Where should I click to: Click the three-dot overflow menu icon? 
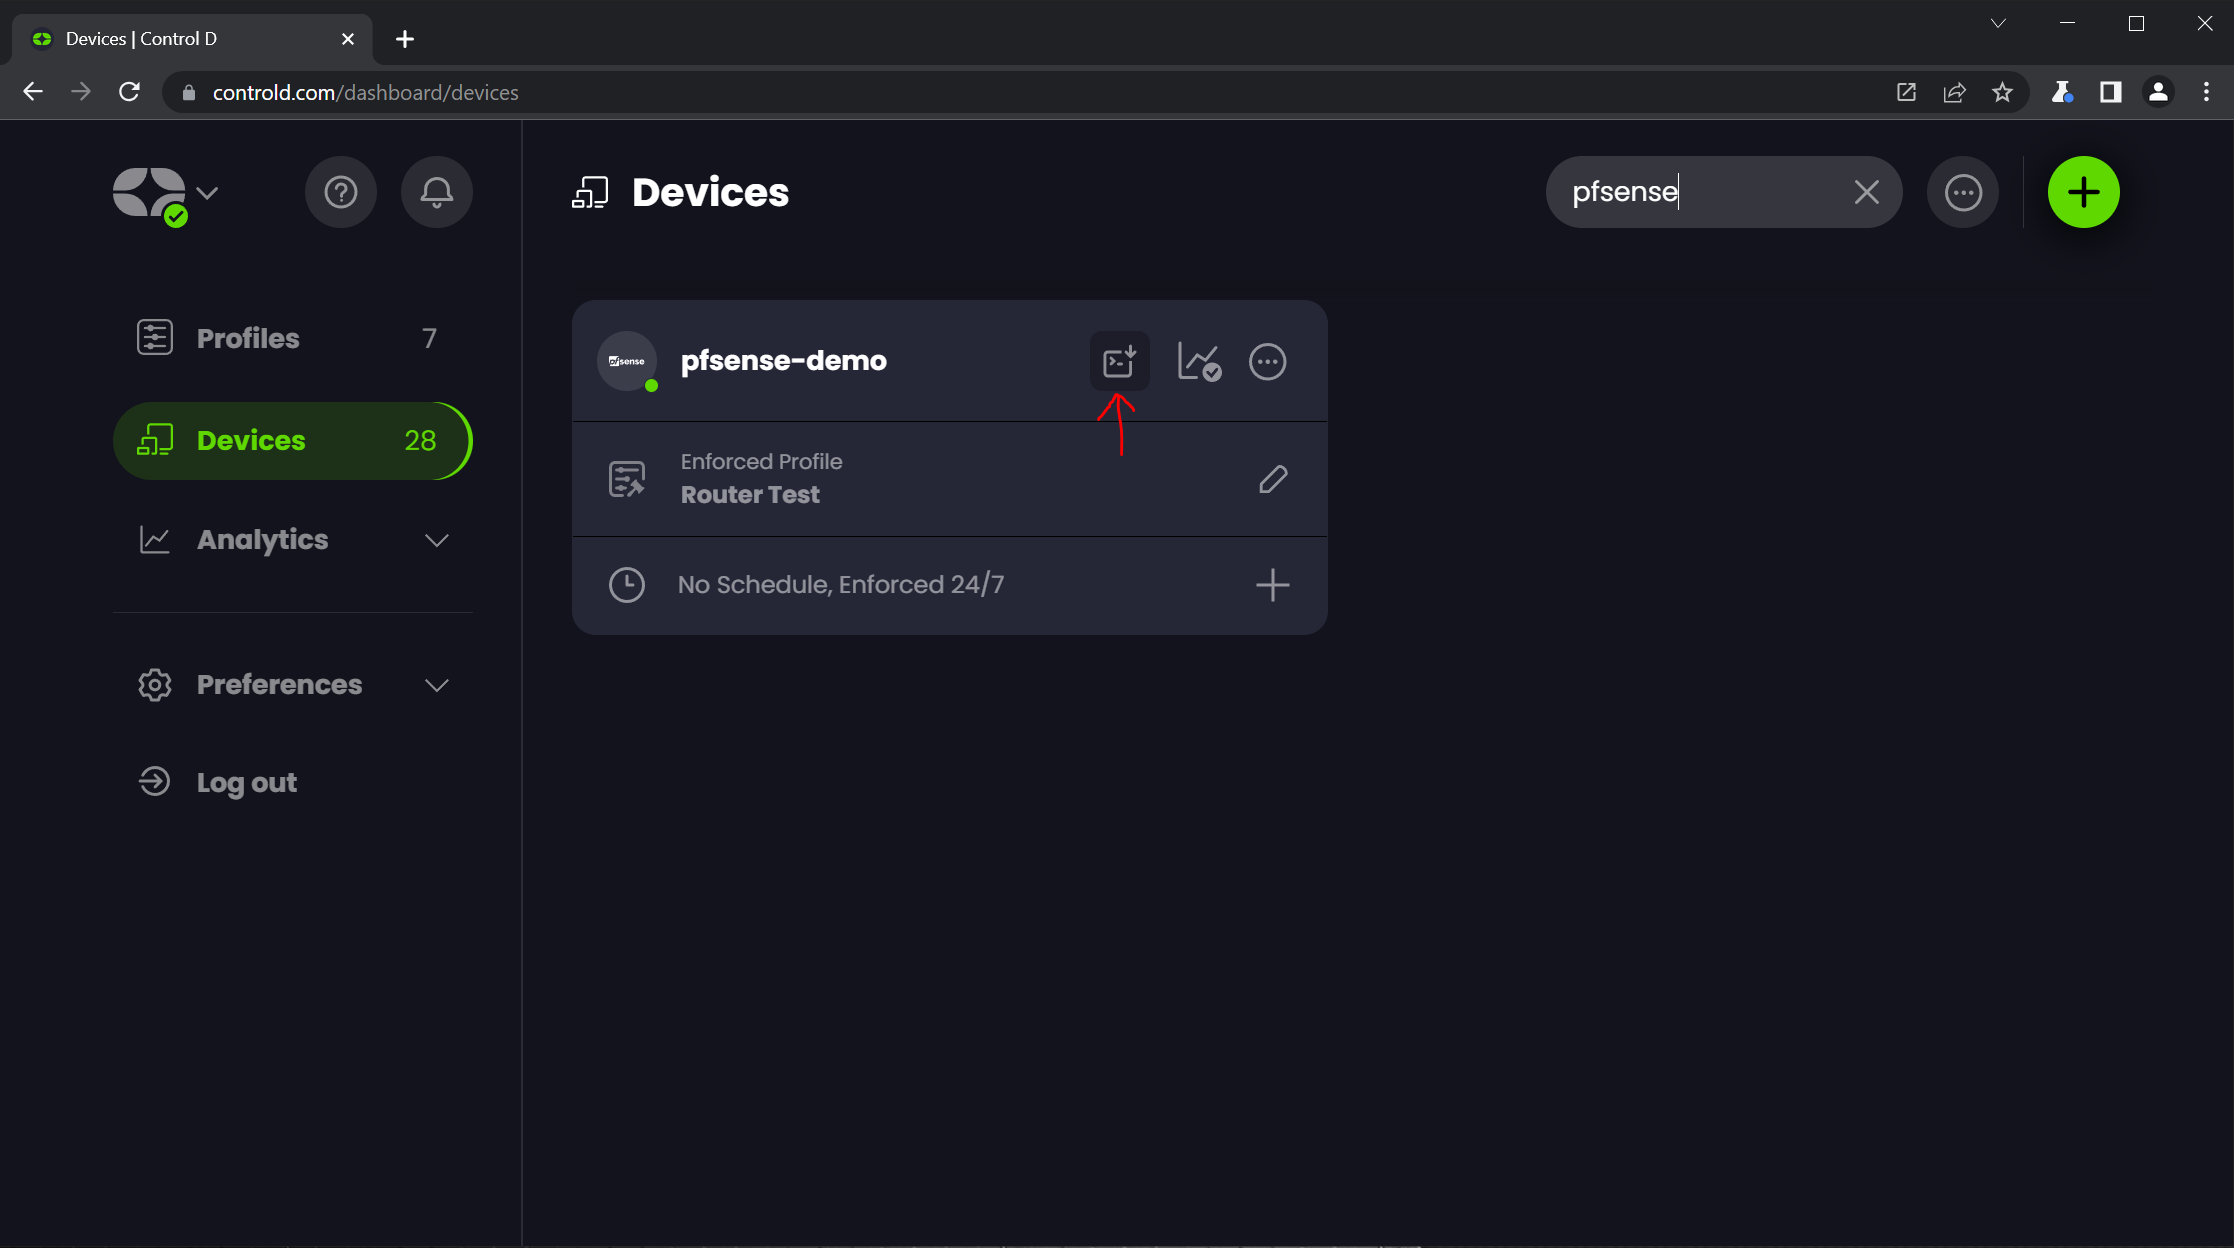(1267, 361)
